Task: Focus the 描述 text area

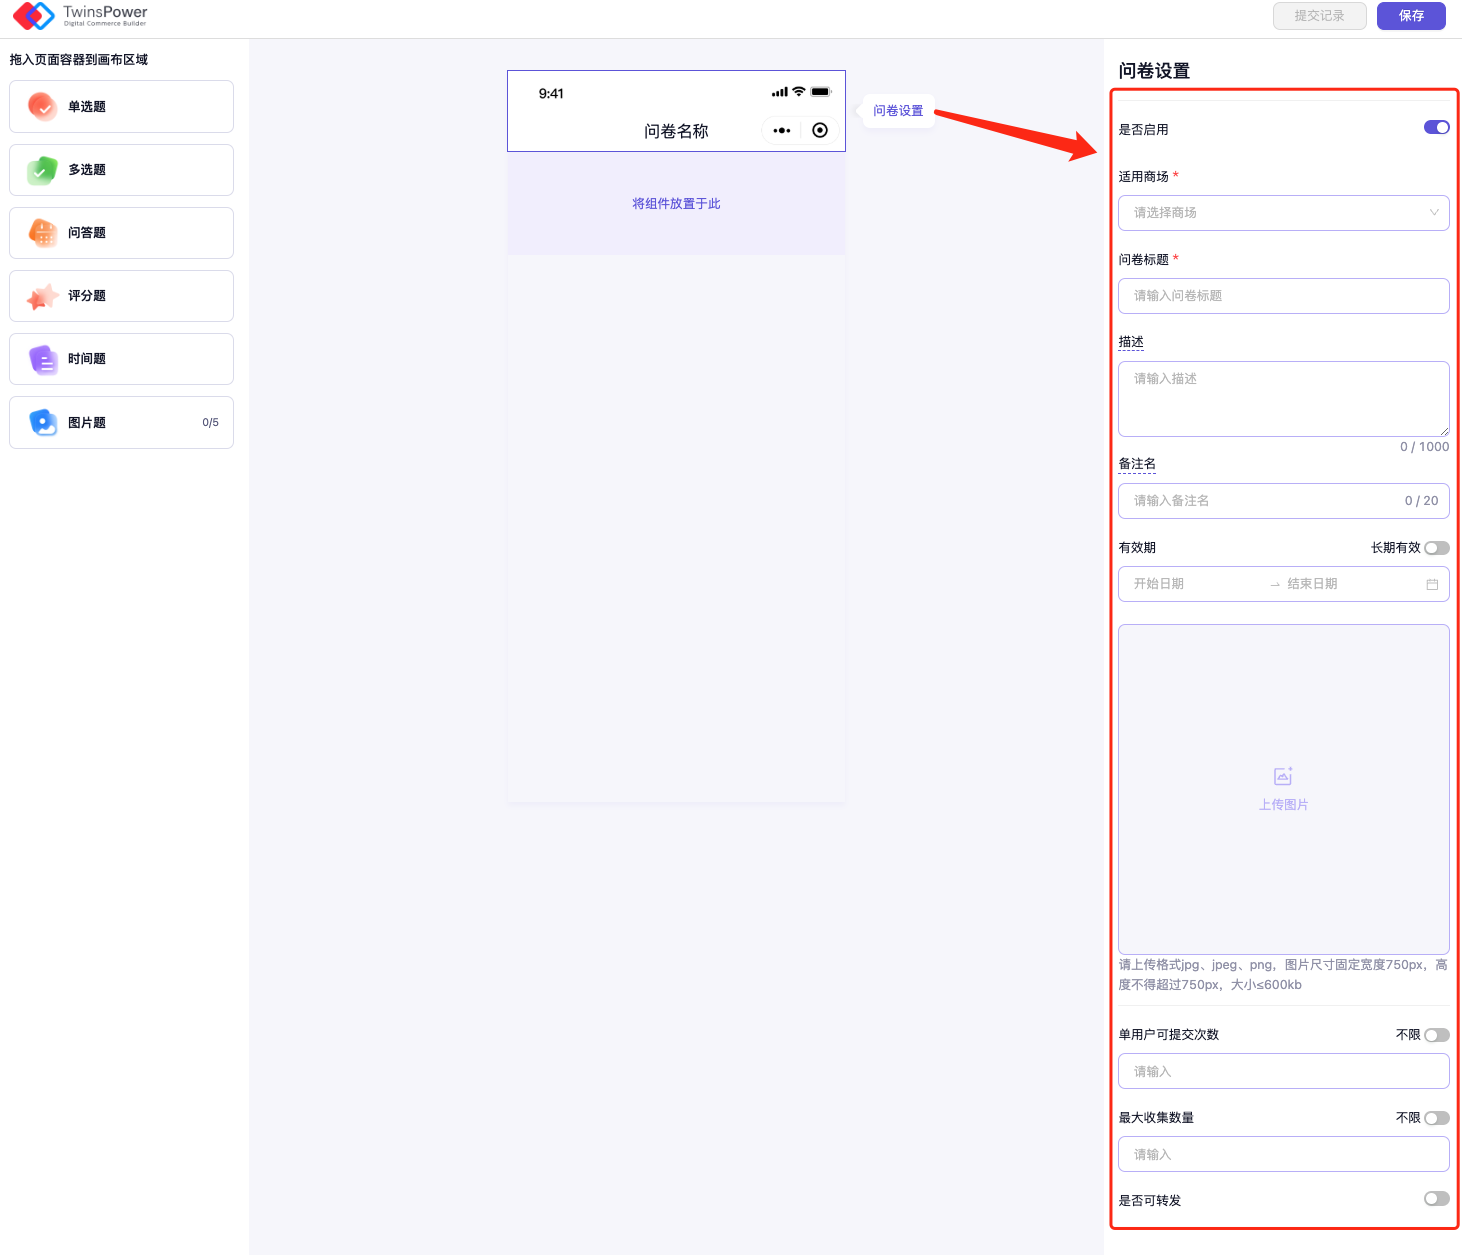Action: pyautogui.click(x=1283, y=398)
